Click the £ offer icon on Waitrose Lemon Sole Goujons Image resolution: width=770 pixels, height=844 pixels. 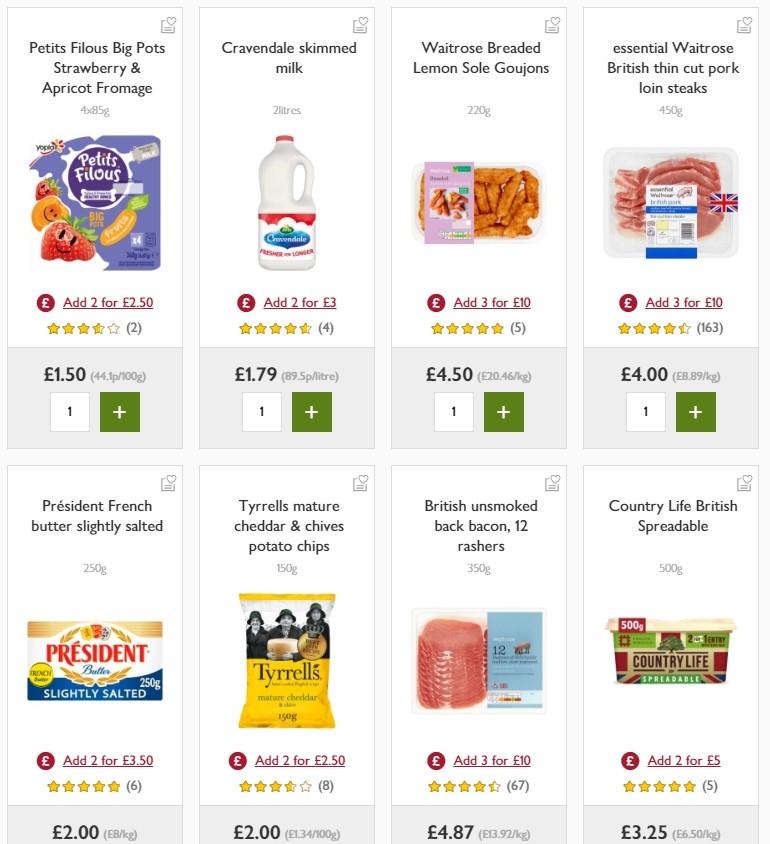(436, 302)
